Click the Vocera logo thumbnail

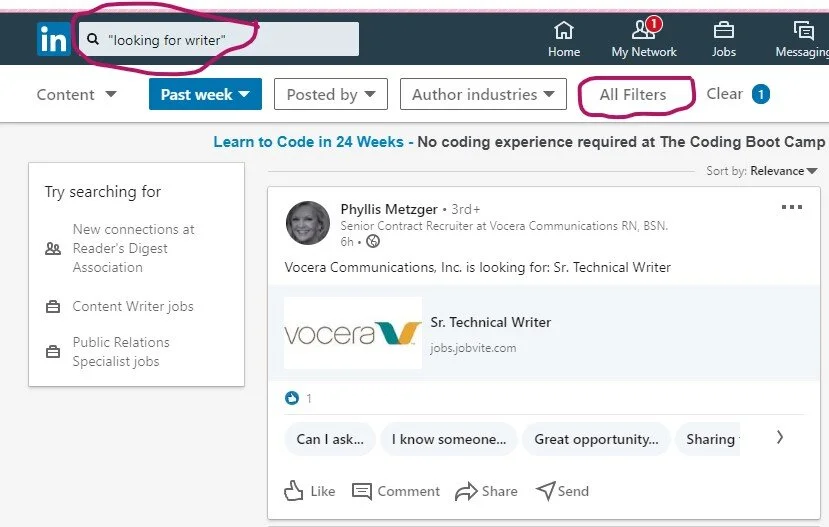[x=353, y=332]
